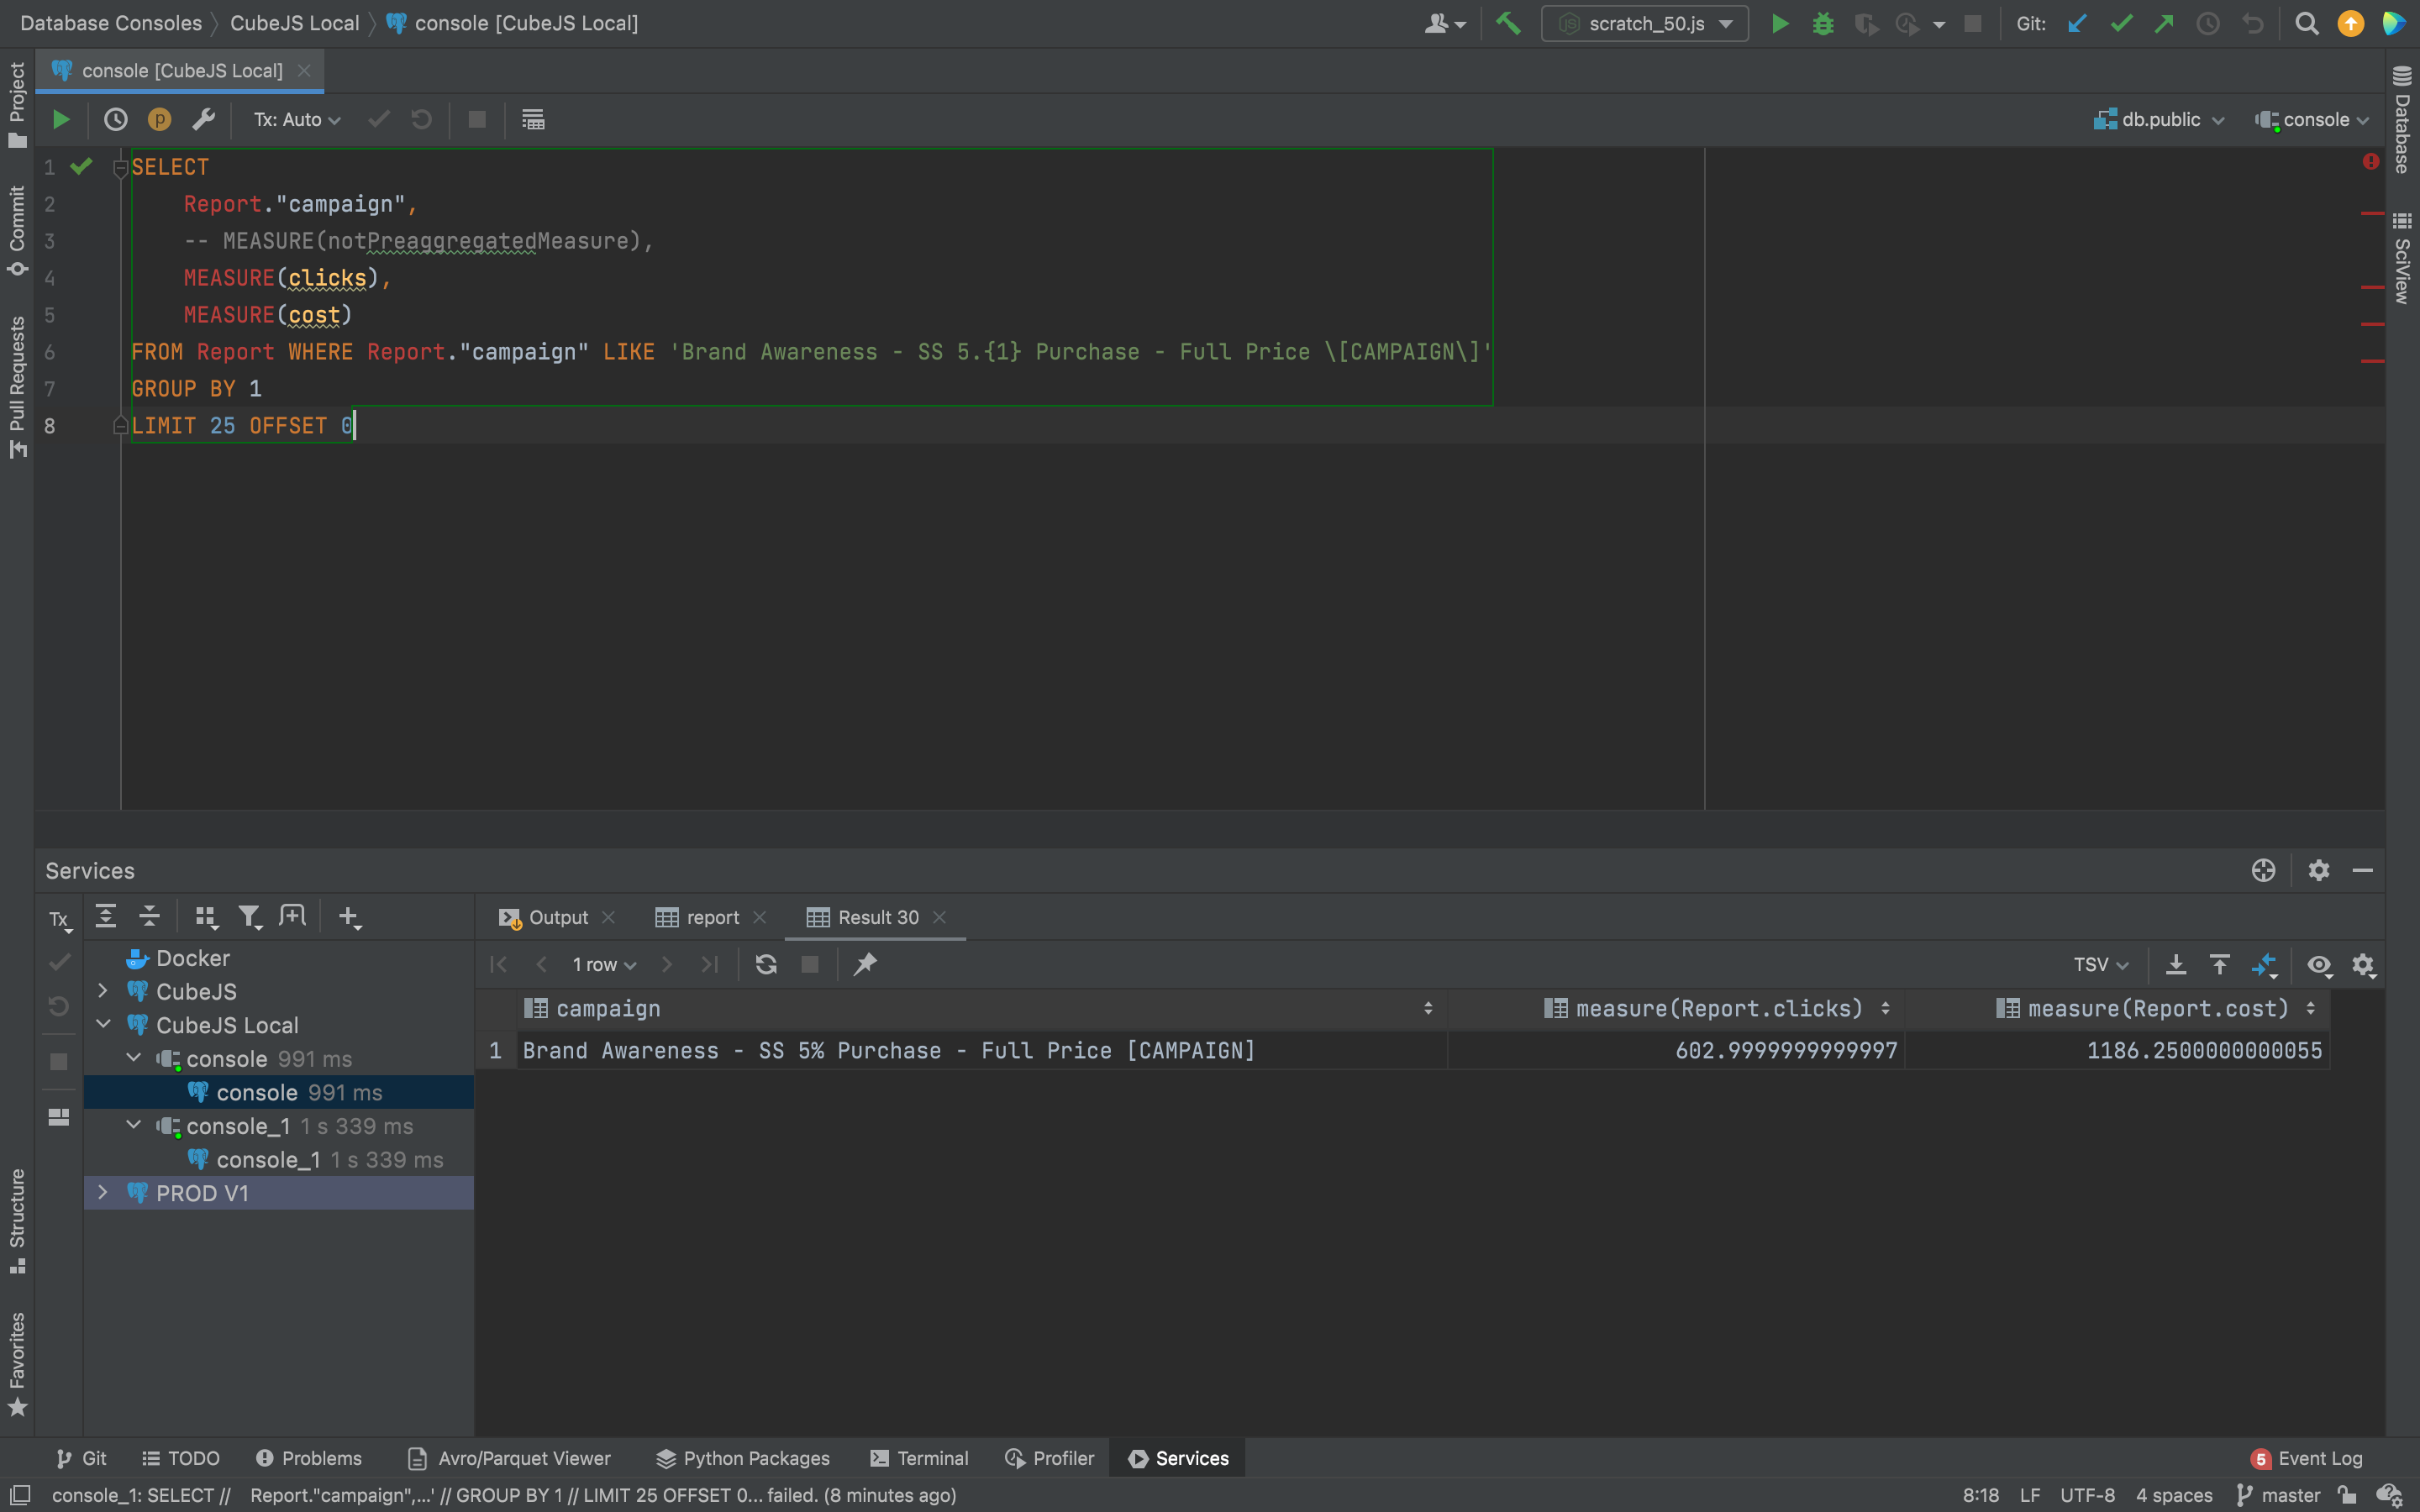Viewport: 2420px width, 1512px height.
Task: Click the orange IDE update icon
Action: coord(2351,23)
